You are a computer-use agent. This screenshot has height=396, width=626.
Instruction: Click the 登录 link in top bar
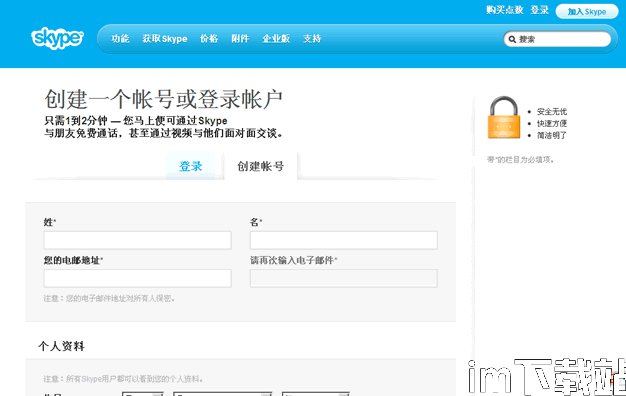pos(539,10)
